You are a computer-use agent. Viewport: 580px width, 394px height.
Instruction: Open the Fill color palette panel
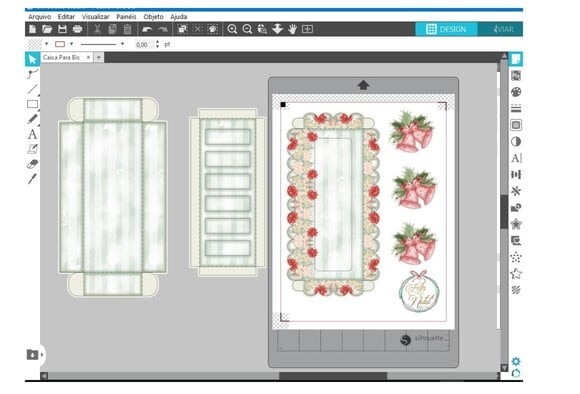point(516,92)
